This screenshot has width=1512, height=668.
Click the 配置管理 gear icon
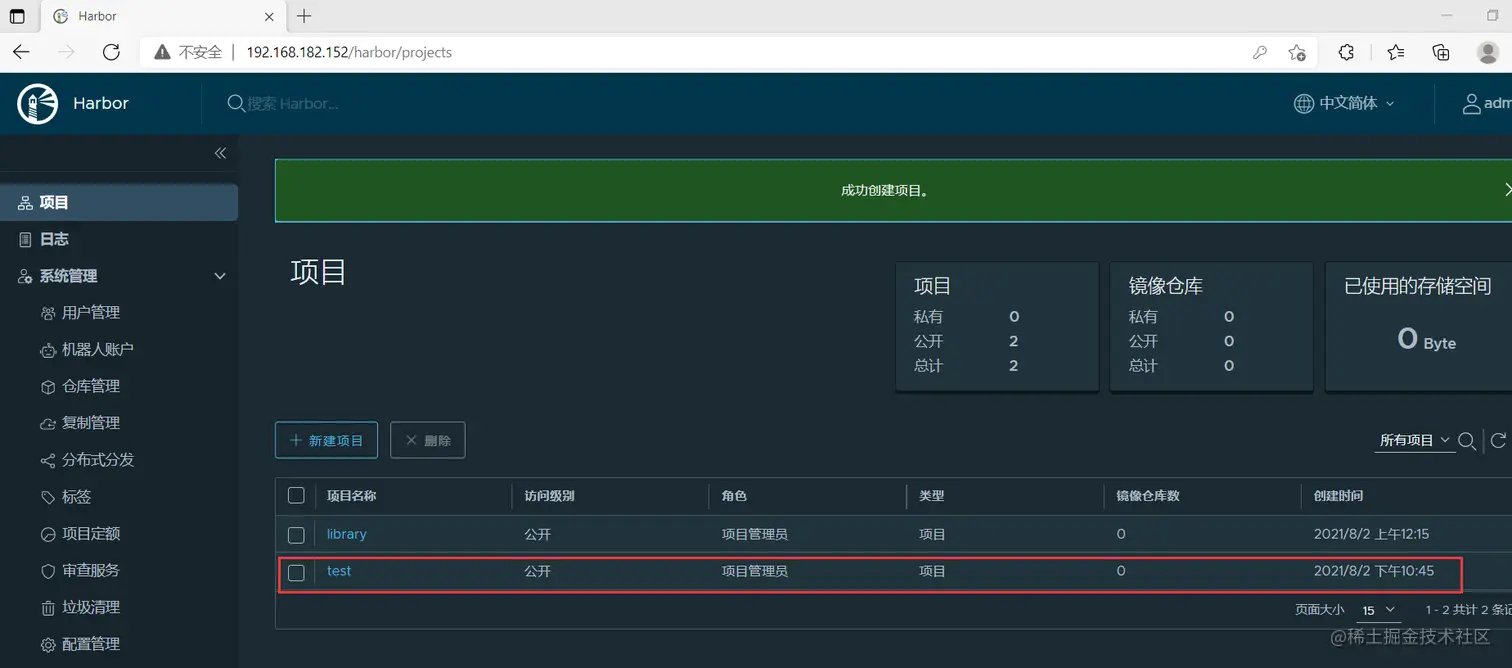point(47,645)
